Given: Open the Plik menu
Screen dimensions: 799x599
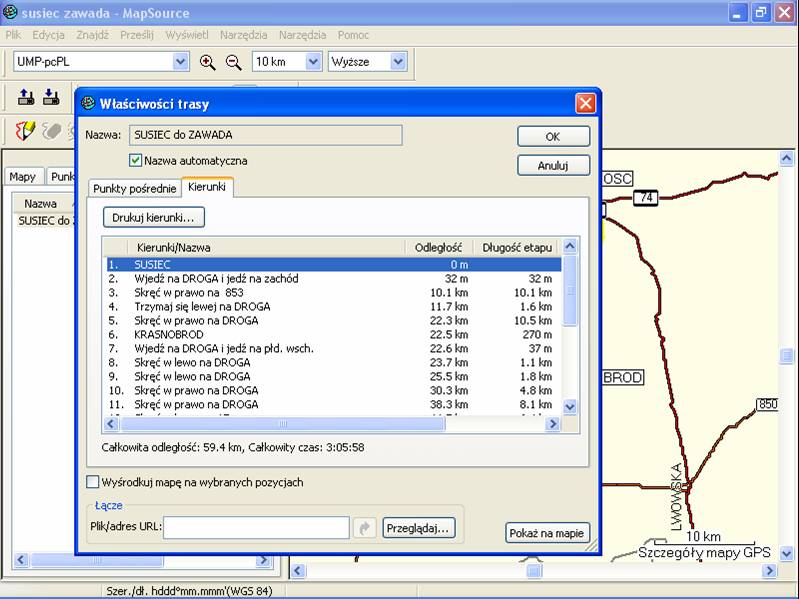Looking at the screenshot, I should pos(13,35).
